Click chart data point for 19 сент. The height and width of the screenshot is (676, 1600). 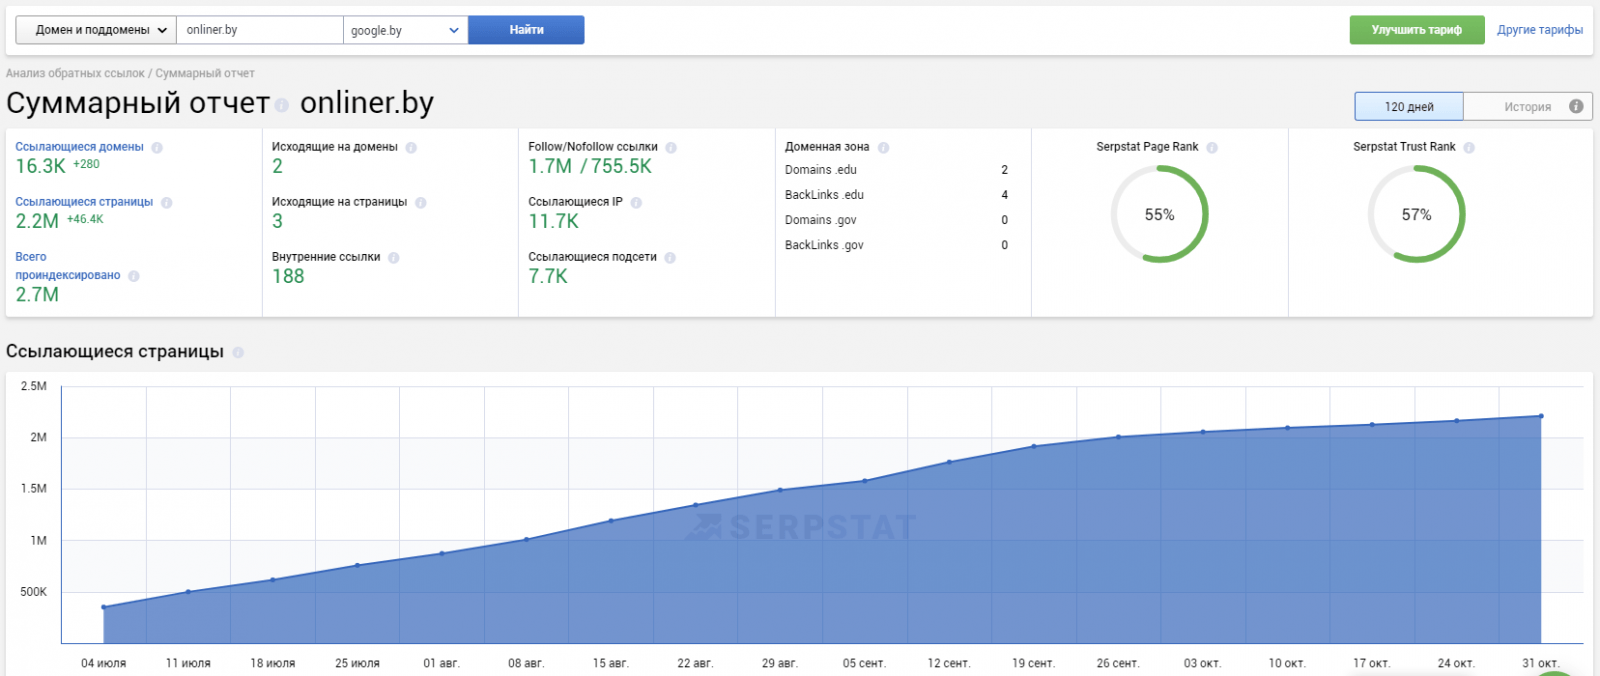1034,446
